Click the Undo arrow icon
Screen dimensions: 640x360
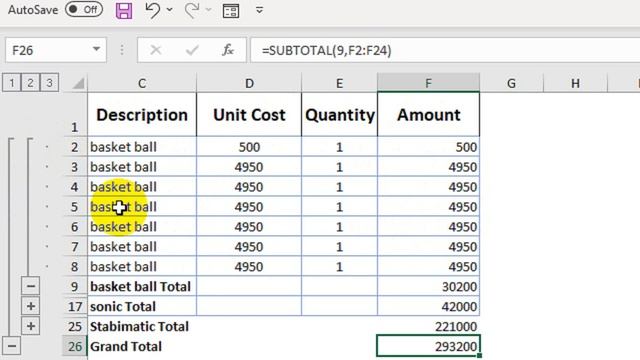click(152, 10)
